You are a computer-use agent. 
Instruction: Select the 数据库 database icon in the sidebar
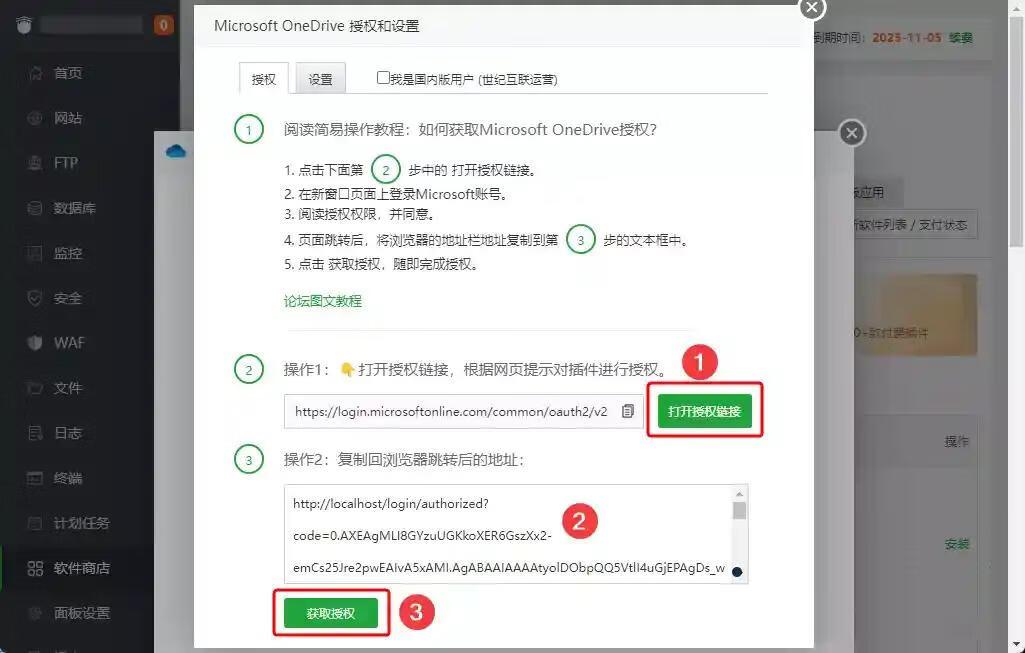point(35,209)
